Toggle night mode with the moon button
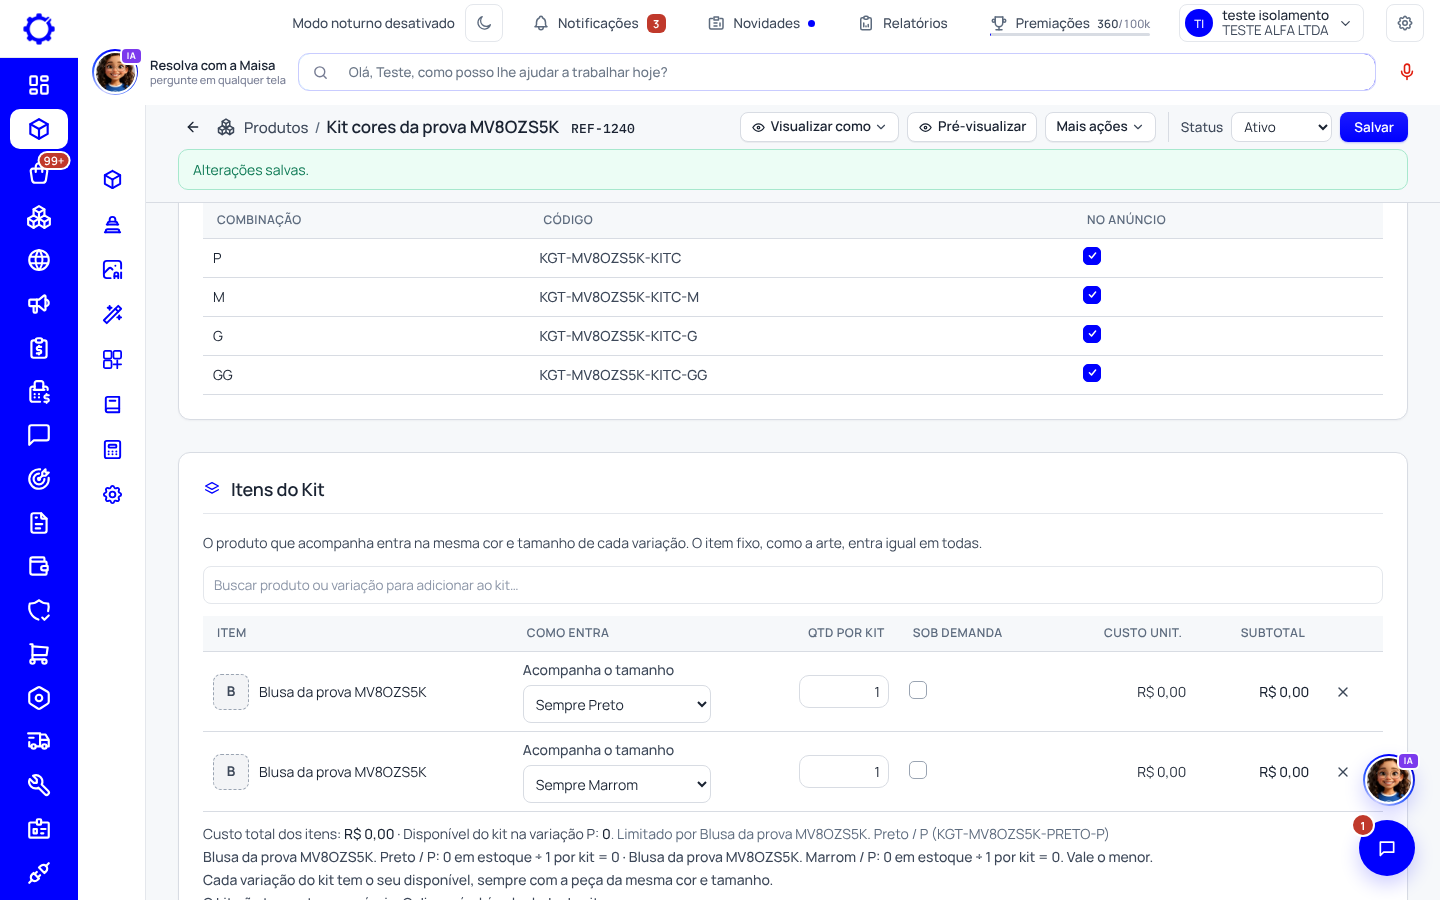1440x900 pixels. pyautogui.click(x=484, y=23)
